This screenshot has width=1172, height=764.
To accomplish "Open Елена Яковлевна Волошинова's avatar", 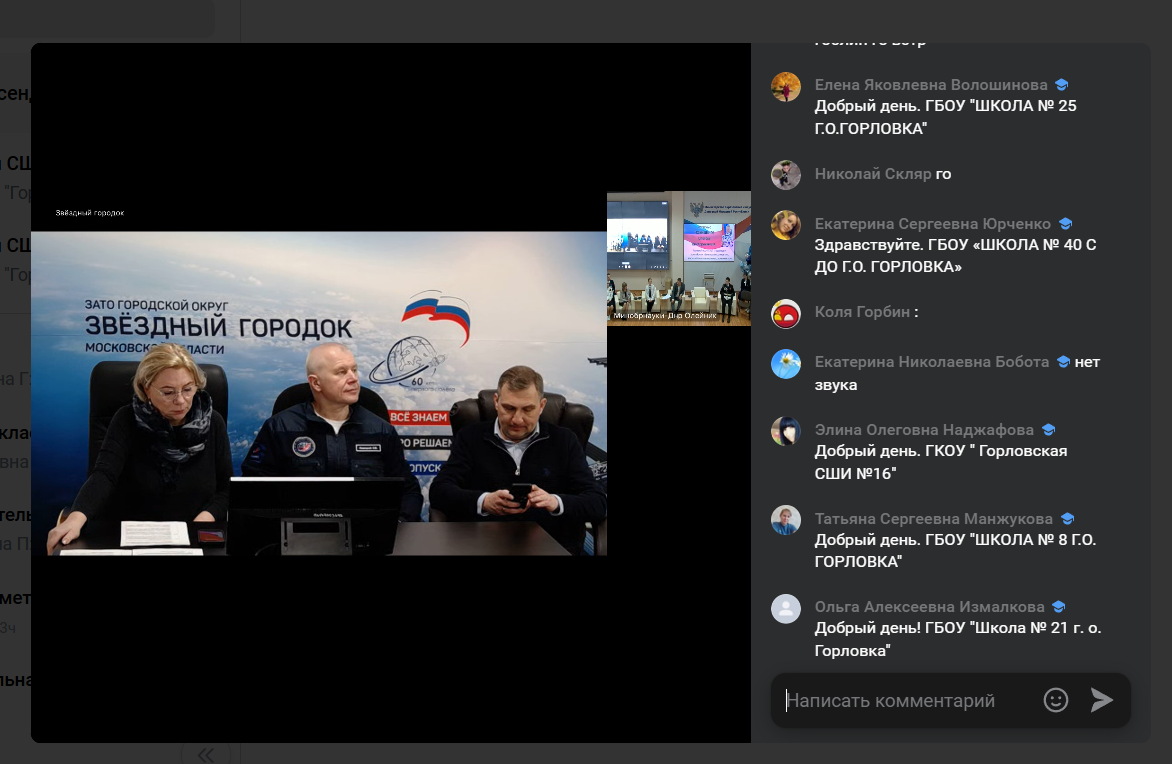I will (786, 87).
